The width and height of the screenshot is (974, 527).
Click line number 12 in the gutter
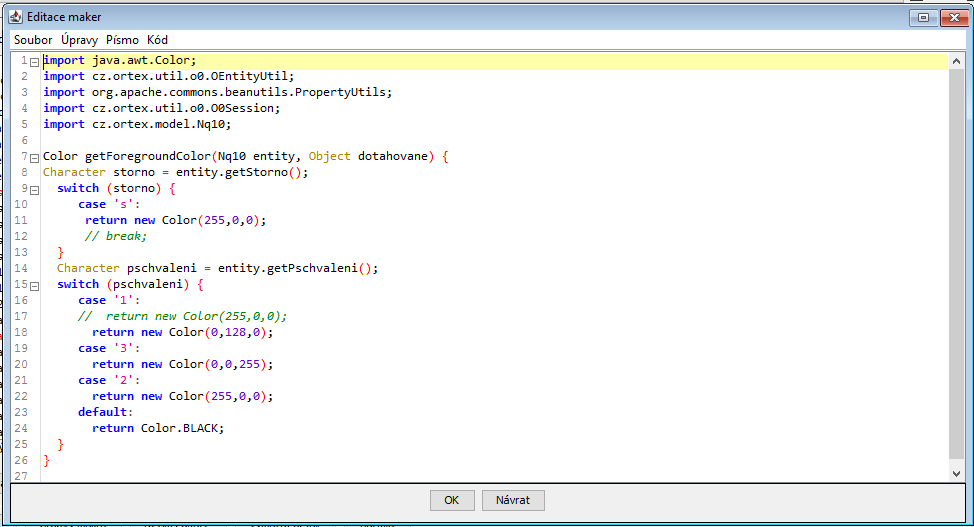coord(21,236)
